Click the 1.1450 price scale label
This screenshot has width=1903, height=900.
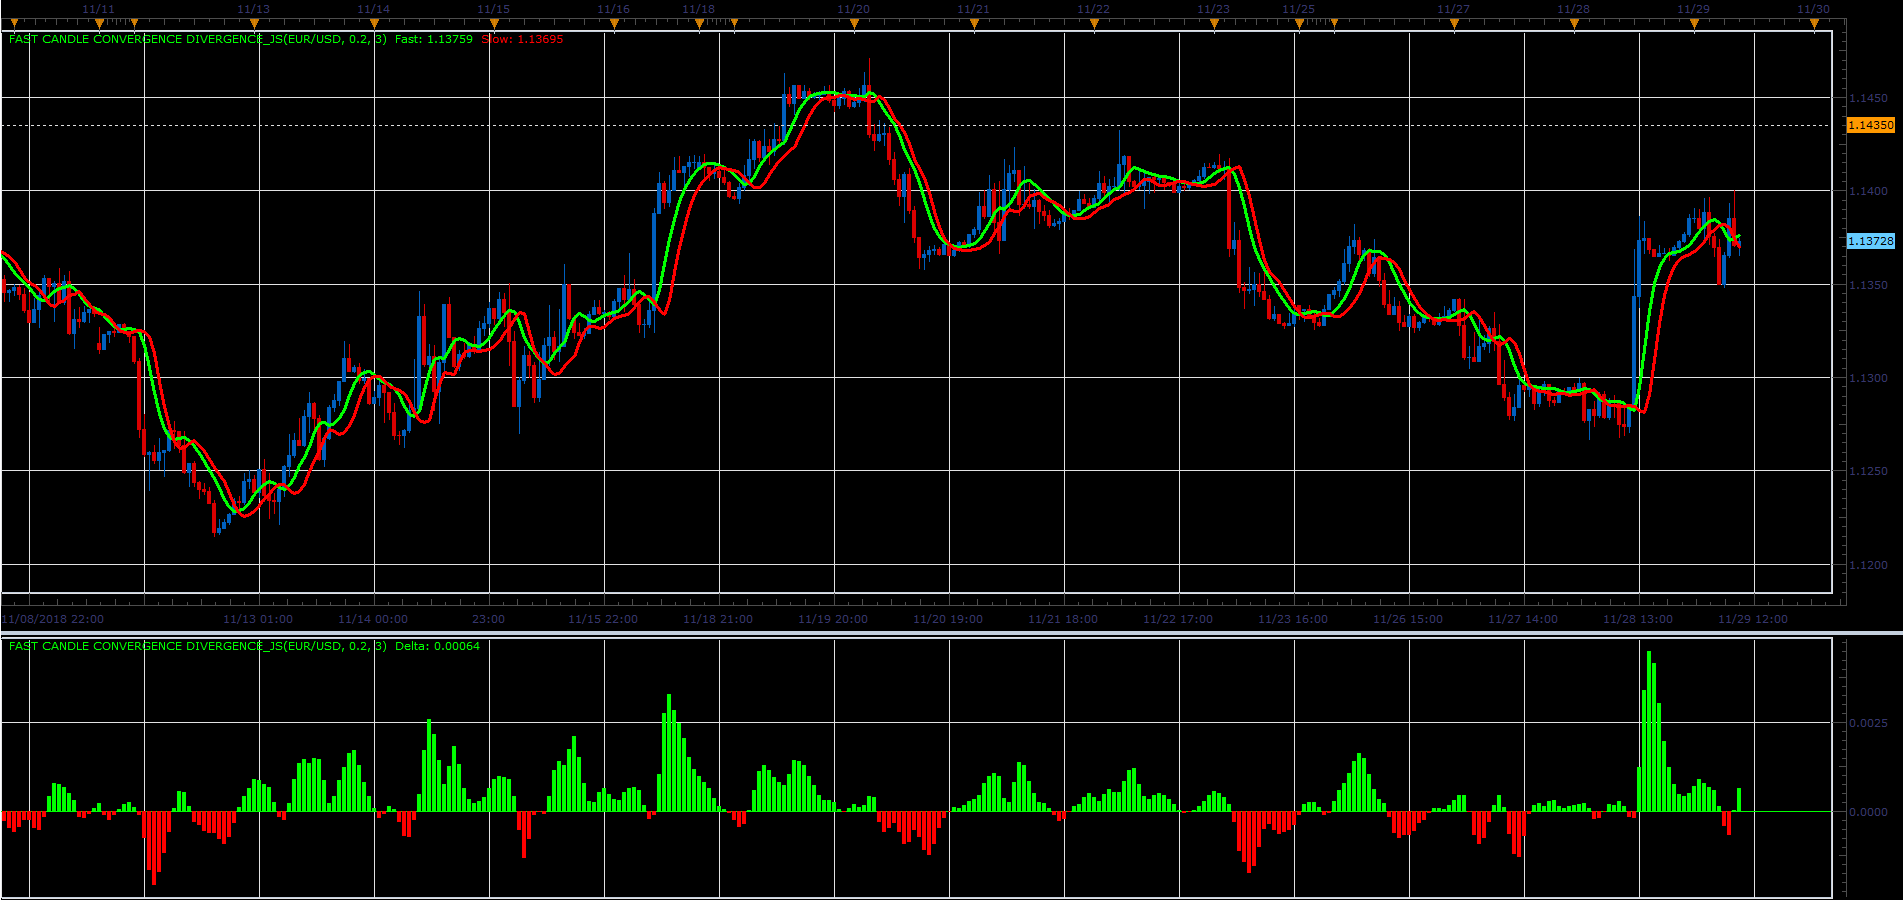(x=1868, y=98)
